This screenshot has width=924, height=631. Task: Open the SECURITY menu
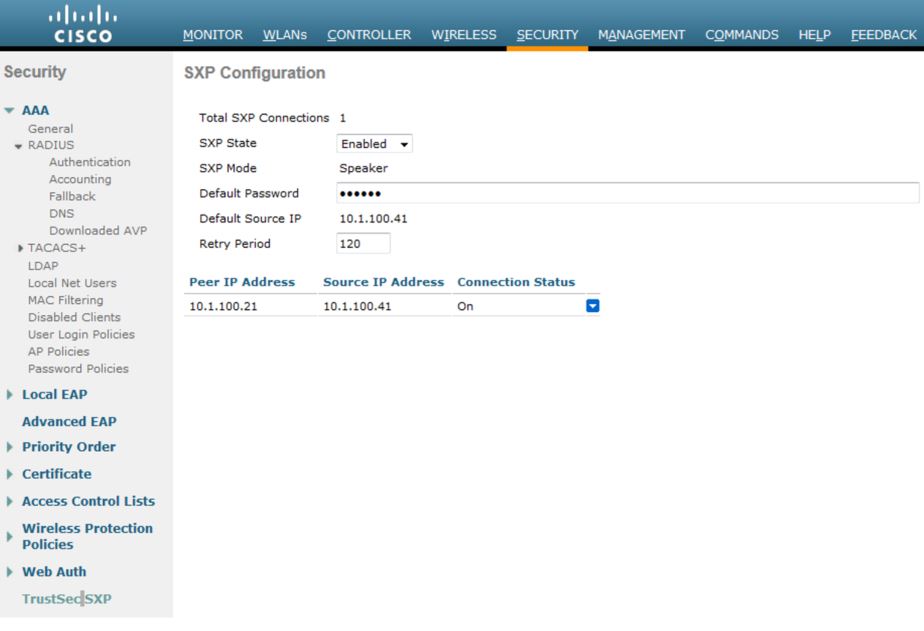(547, 35)
